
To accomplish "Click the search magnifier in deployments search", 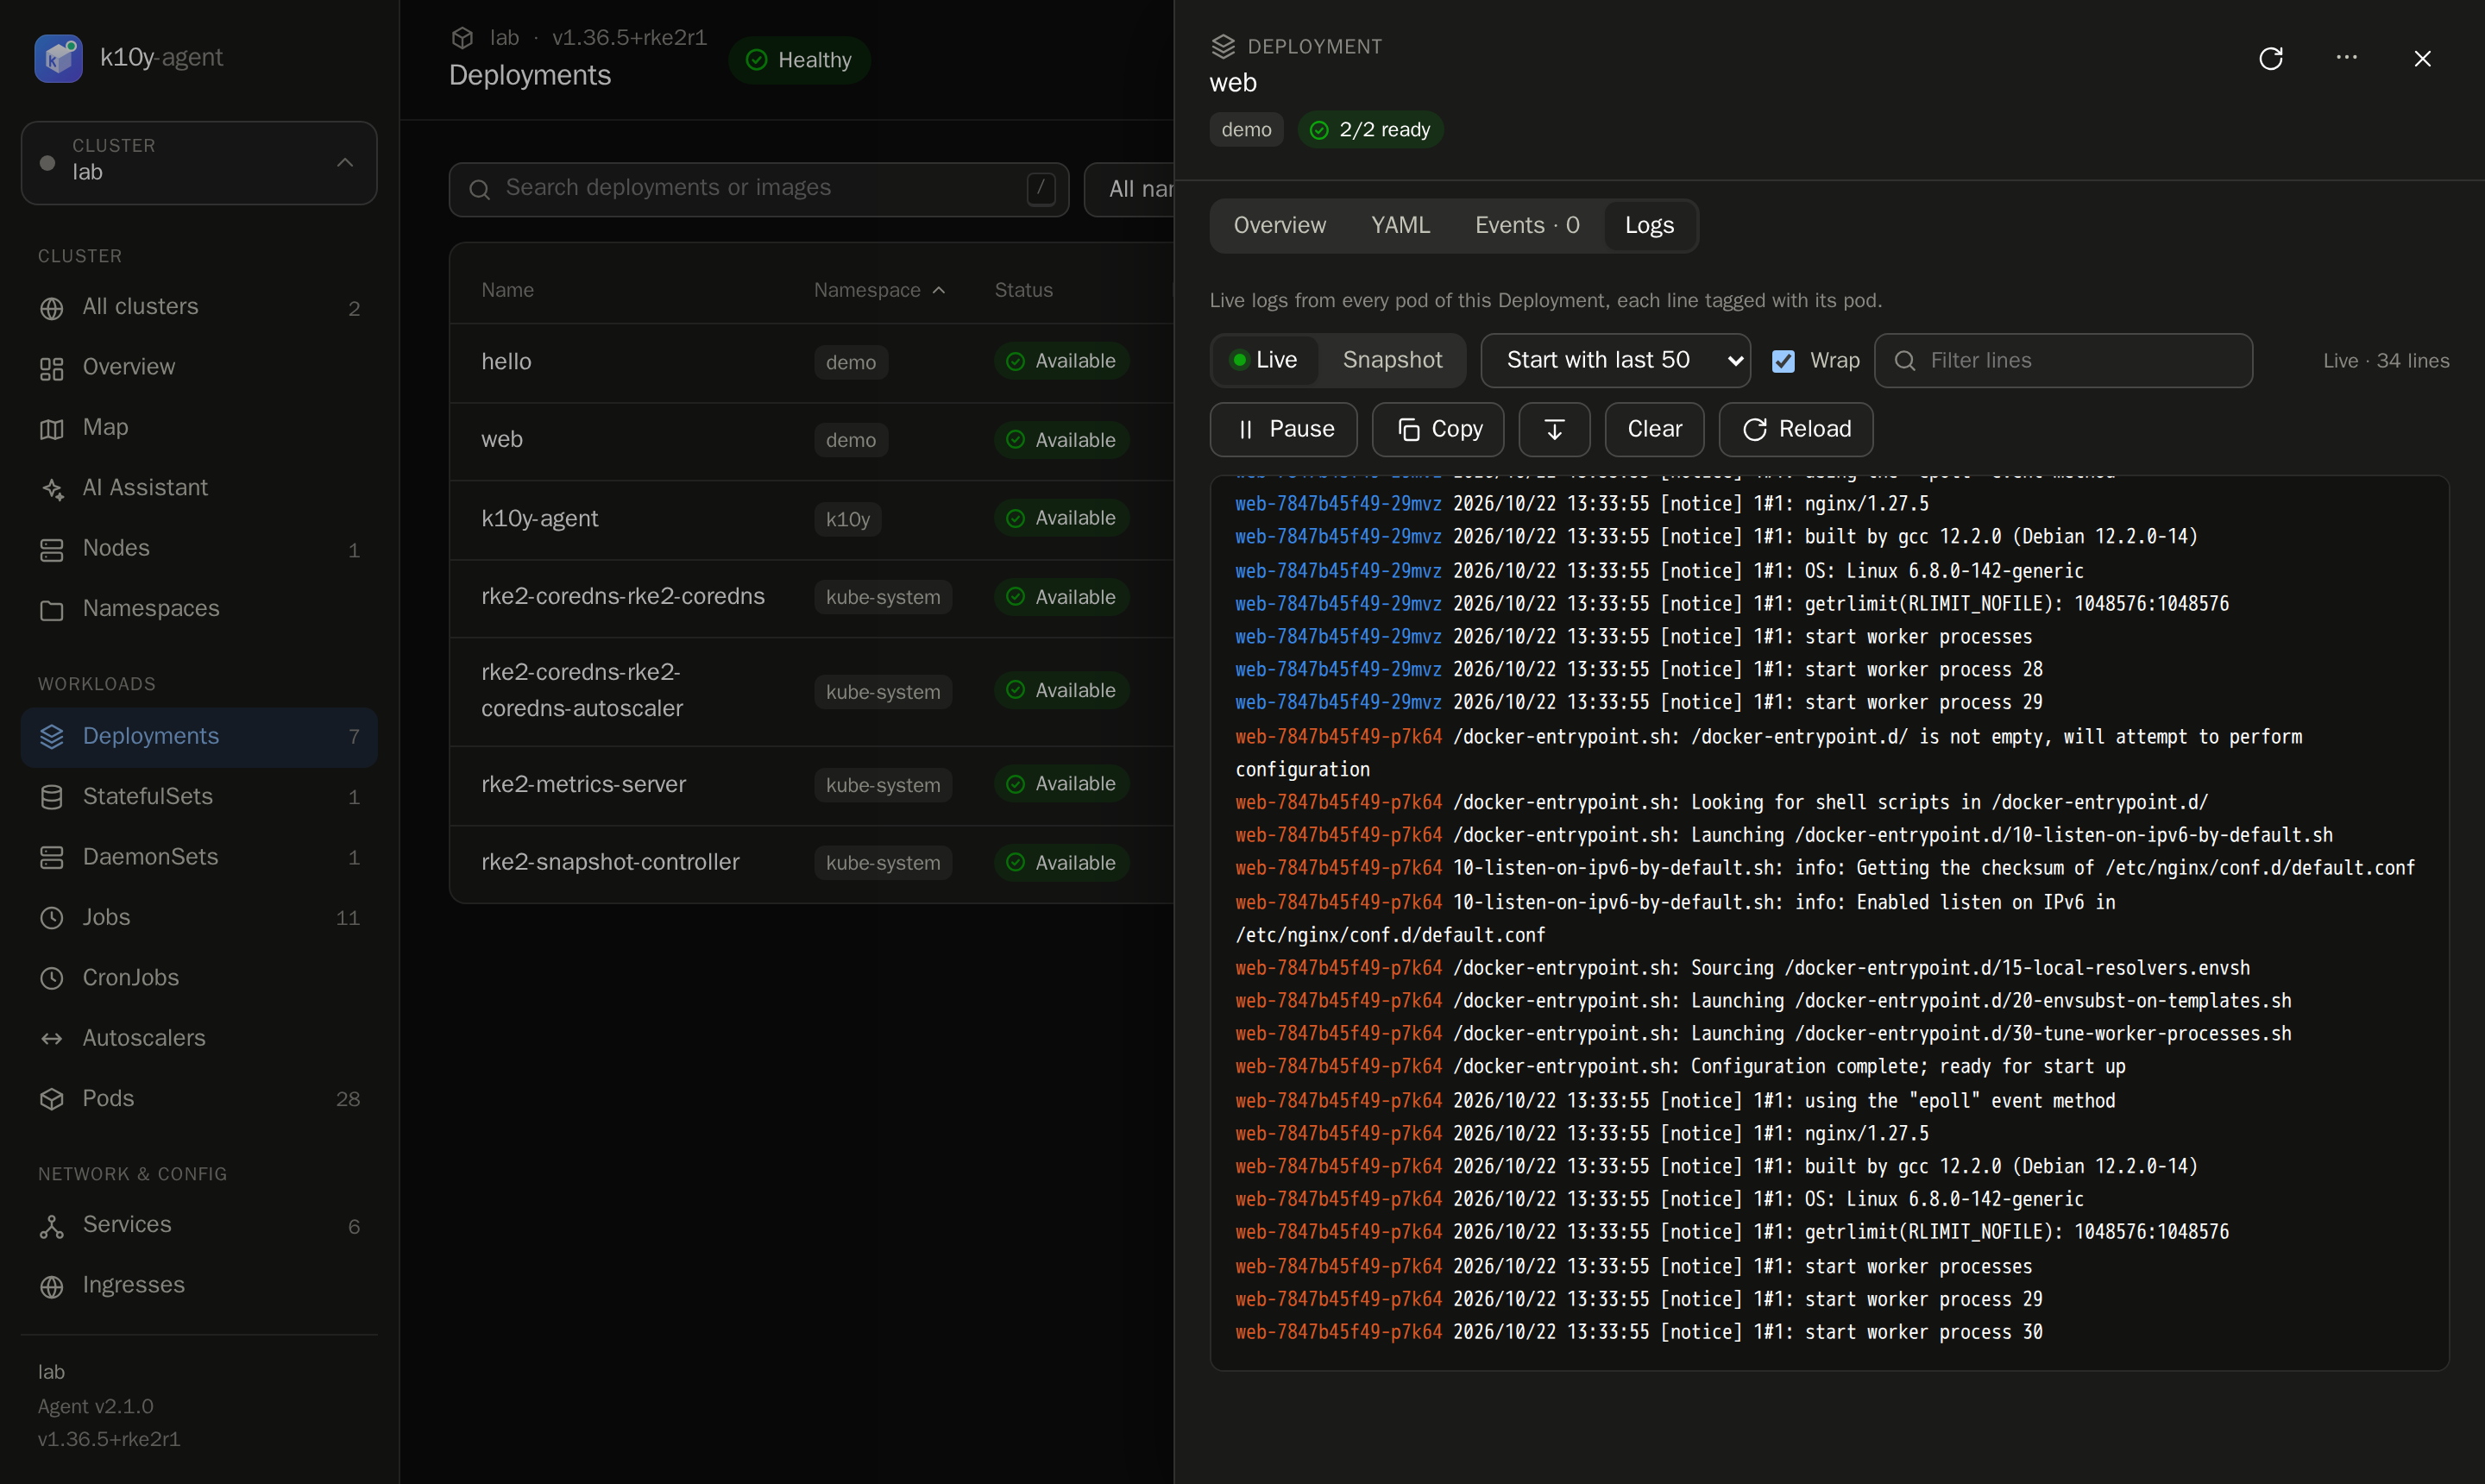I will coord(480,189).
